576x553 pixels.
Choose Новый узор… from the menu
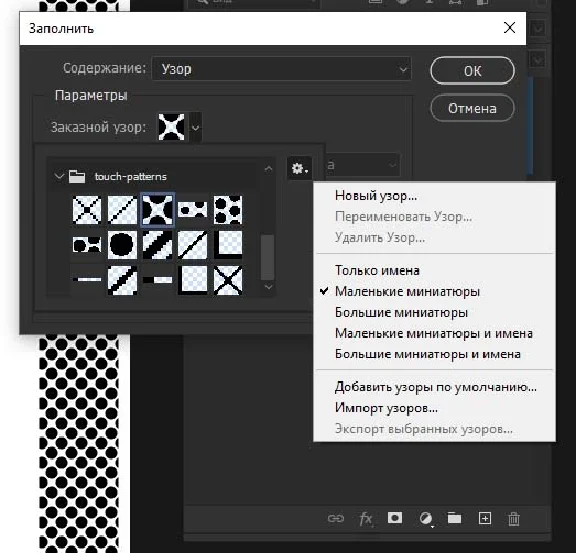(434, 195)
